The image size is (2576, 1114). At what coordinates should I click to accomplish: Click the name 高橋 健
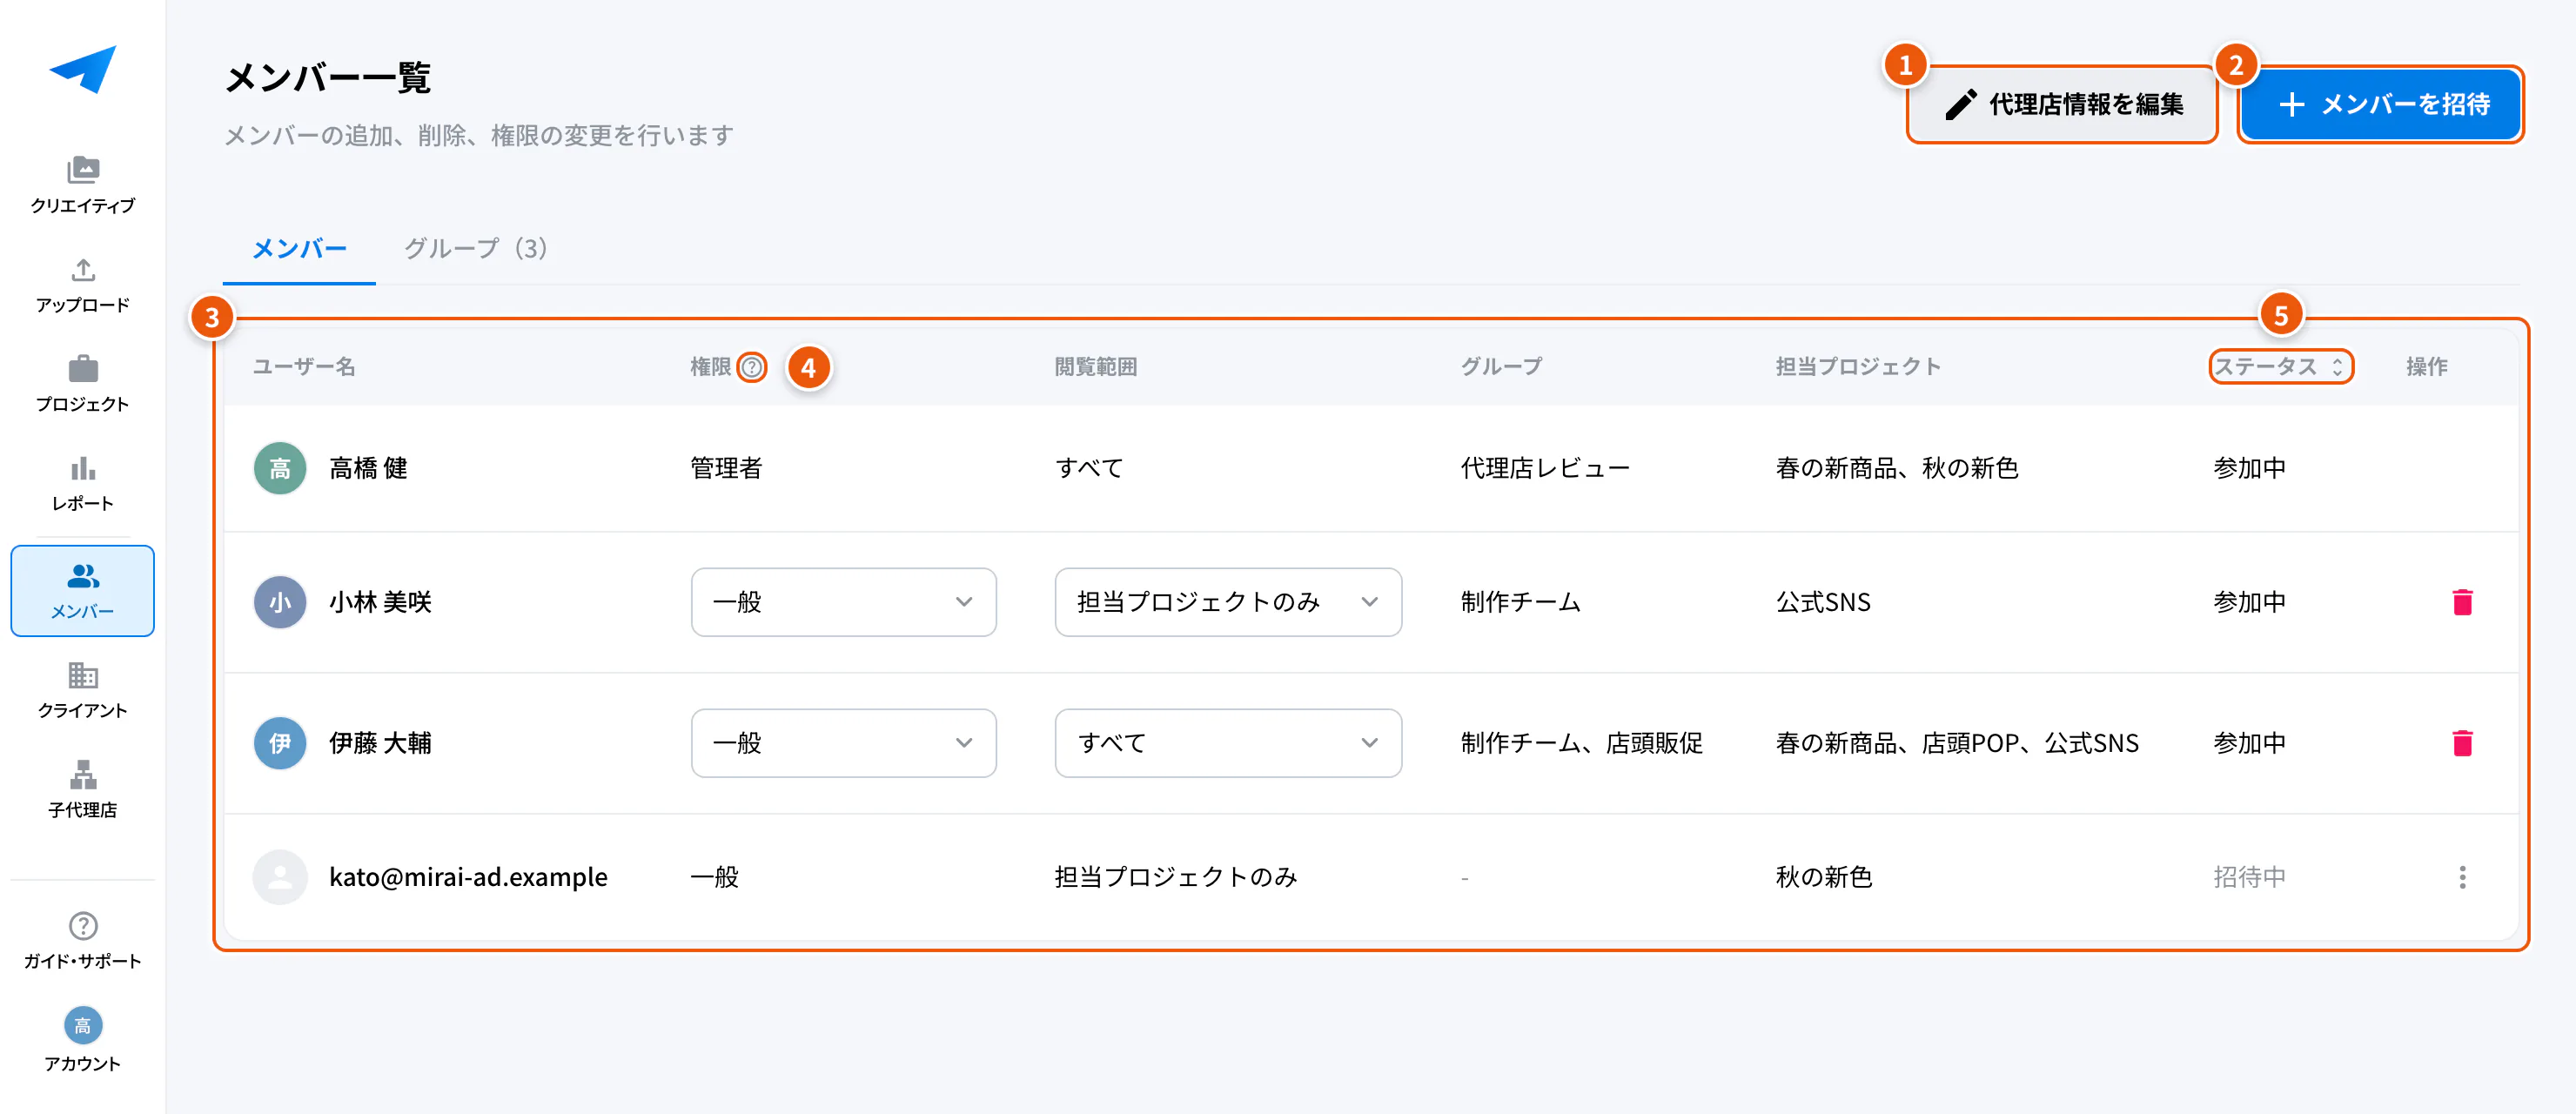coord(368,468)
